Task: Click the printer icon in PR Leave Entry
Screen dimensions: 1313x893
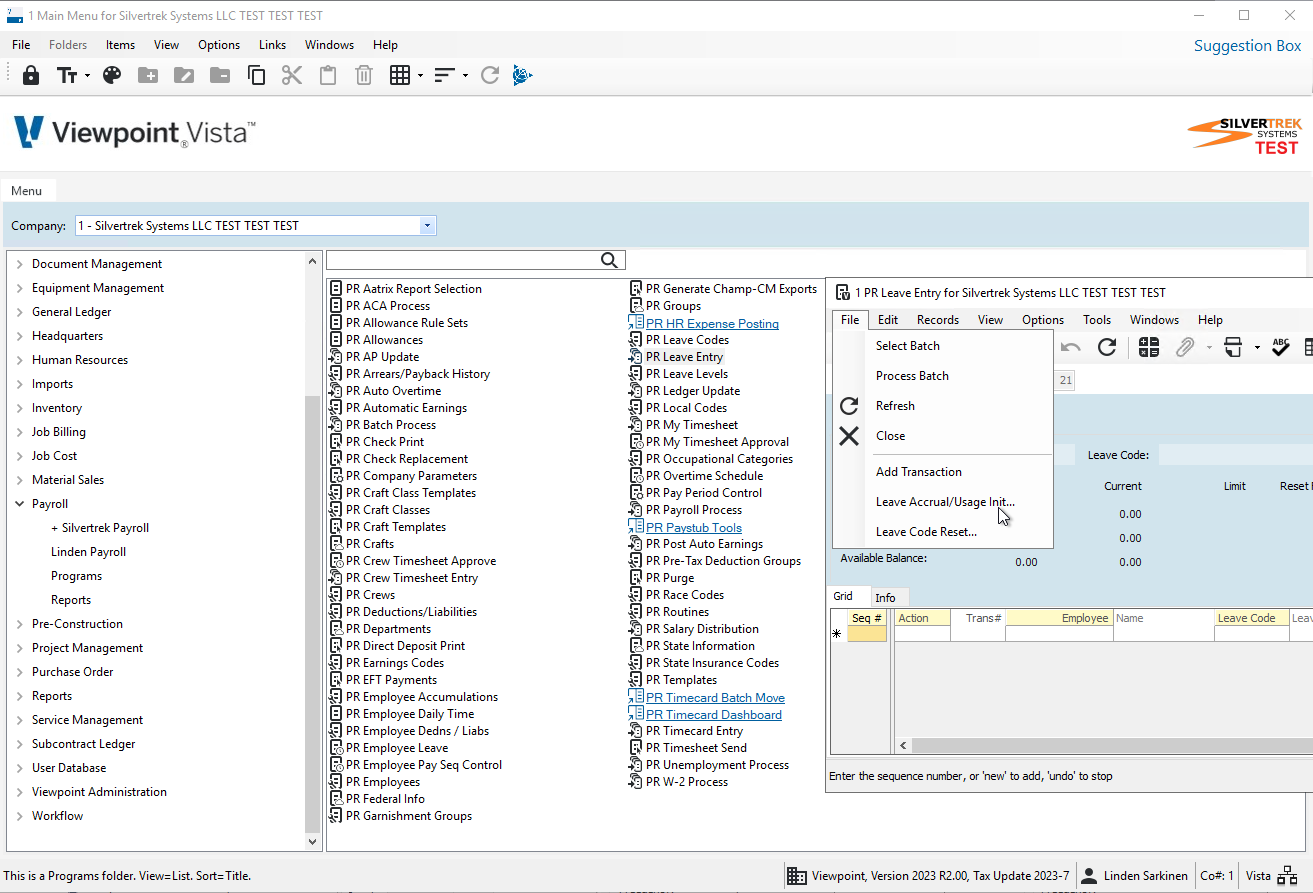Action: tap(1233, 347)
